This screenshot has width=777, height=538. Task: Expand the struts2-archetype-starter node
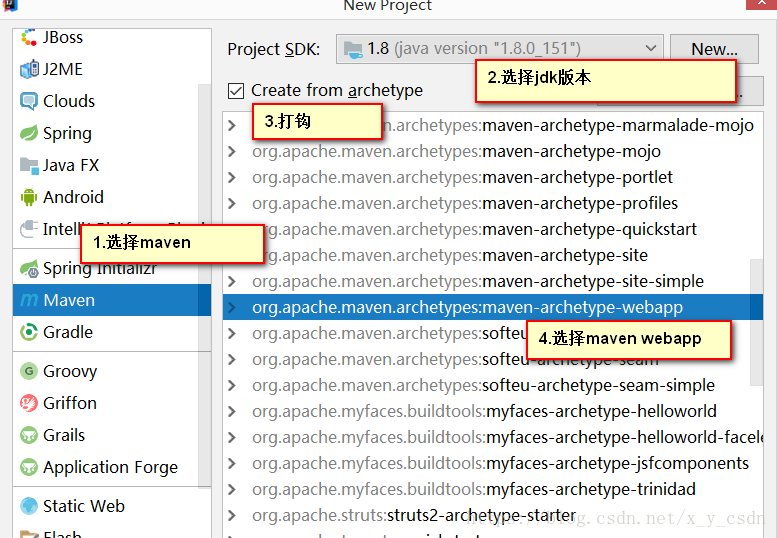point(232,516)
